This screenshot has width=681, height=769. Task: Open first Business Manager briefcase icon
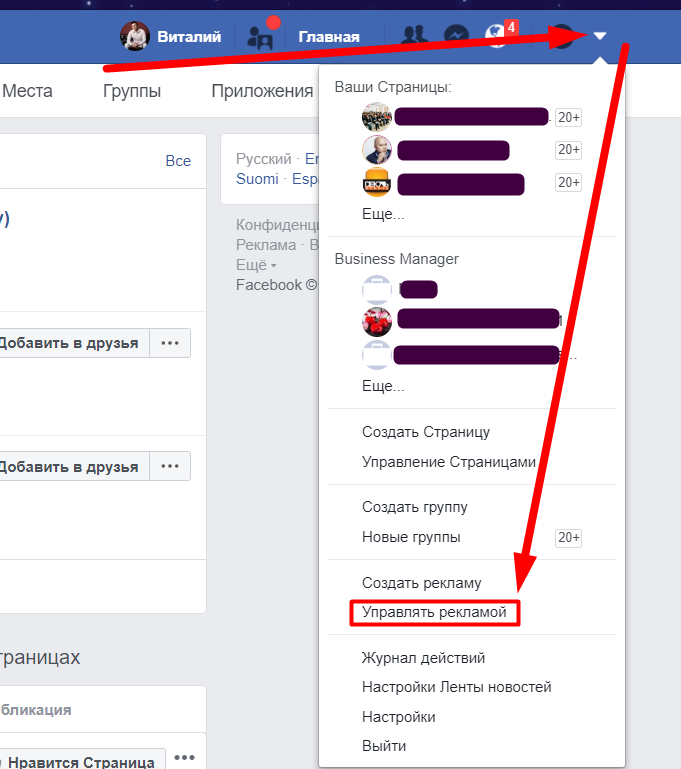coord(377,289)
